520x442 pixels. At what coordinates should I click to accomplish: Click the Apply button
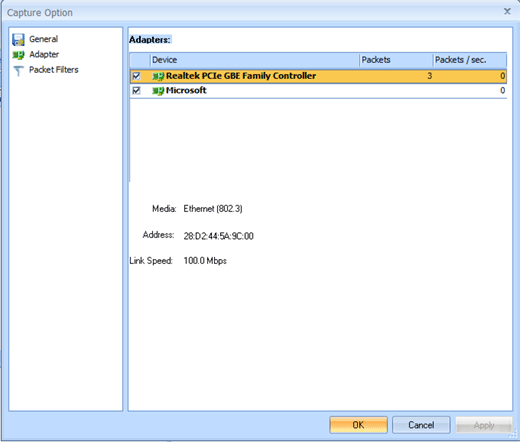point(484,425)
